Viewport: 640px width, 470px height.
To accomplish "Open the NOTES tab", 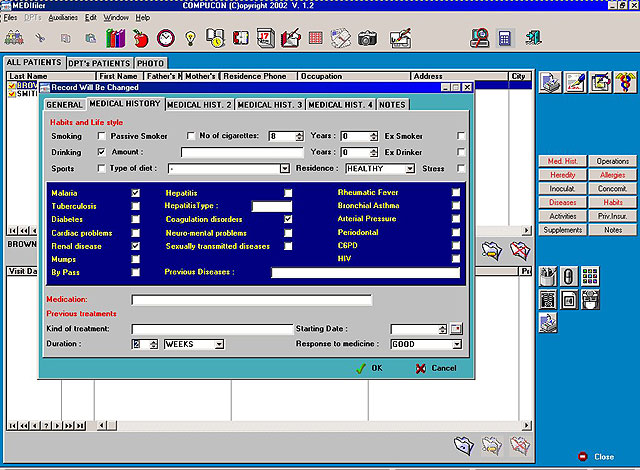I will [x=392, y=105].
